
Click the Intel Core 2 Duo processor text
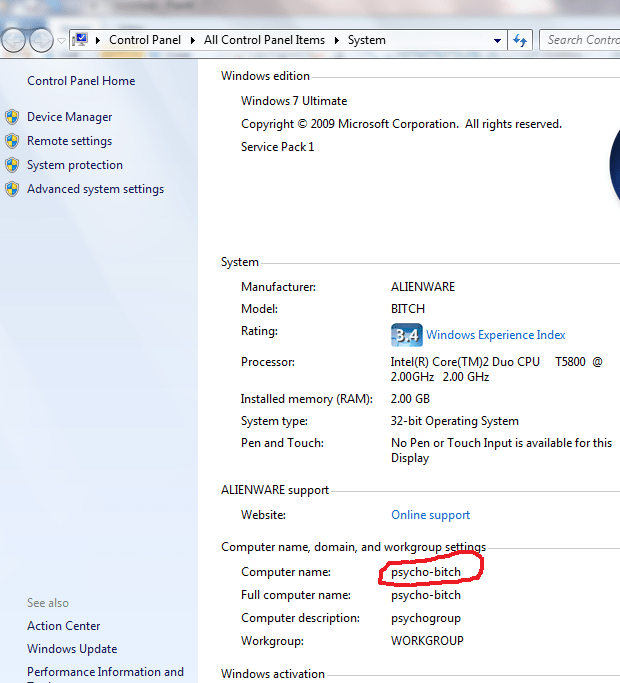pyautogui.click(x=496, y=369)
